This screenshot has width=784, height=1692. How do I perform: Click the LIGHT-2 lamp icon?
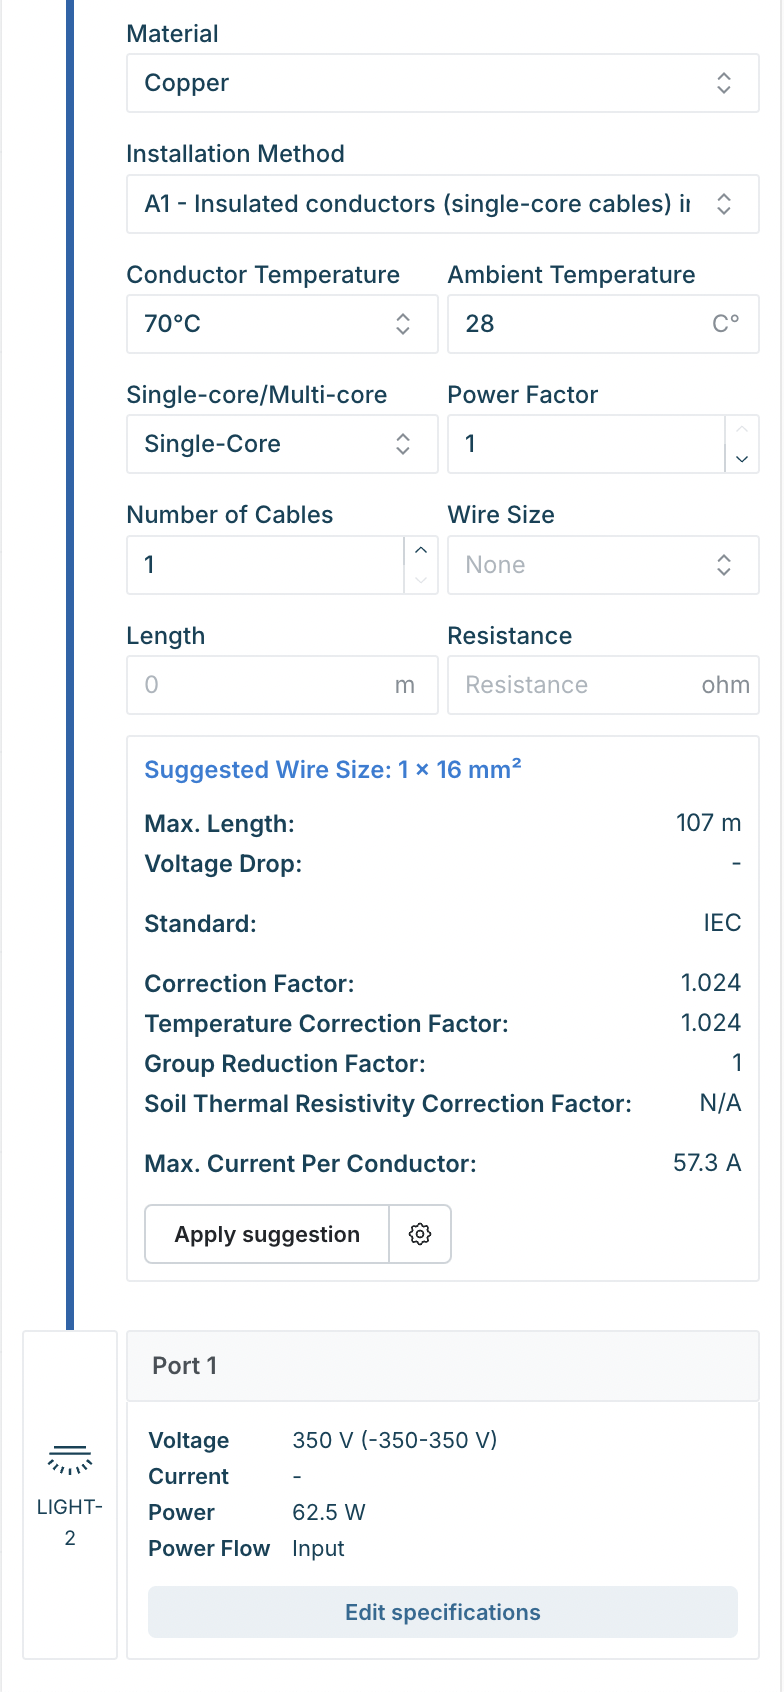click(70, 1461)
